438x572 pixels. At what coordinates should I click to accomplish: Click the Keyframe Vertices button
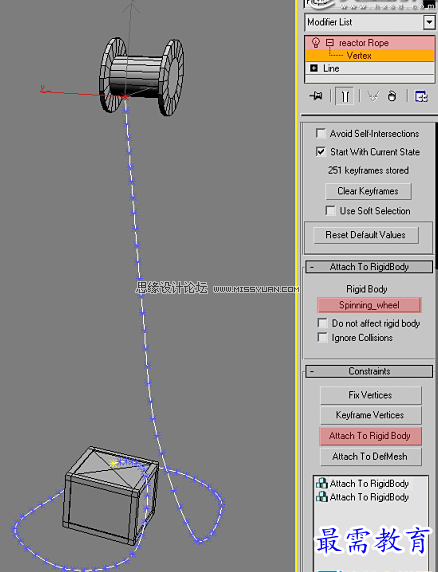pos(371,415)
